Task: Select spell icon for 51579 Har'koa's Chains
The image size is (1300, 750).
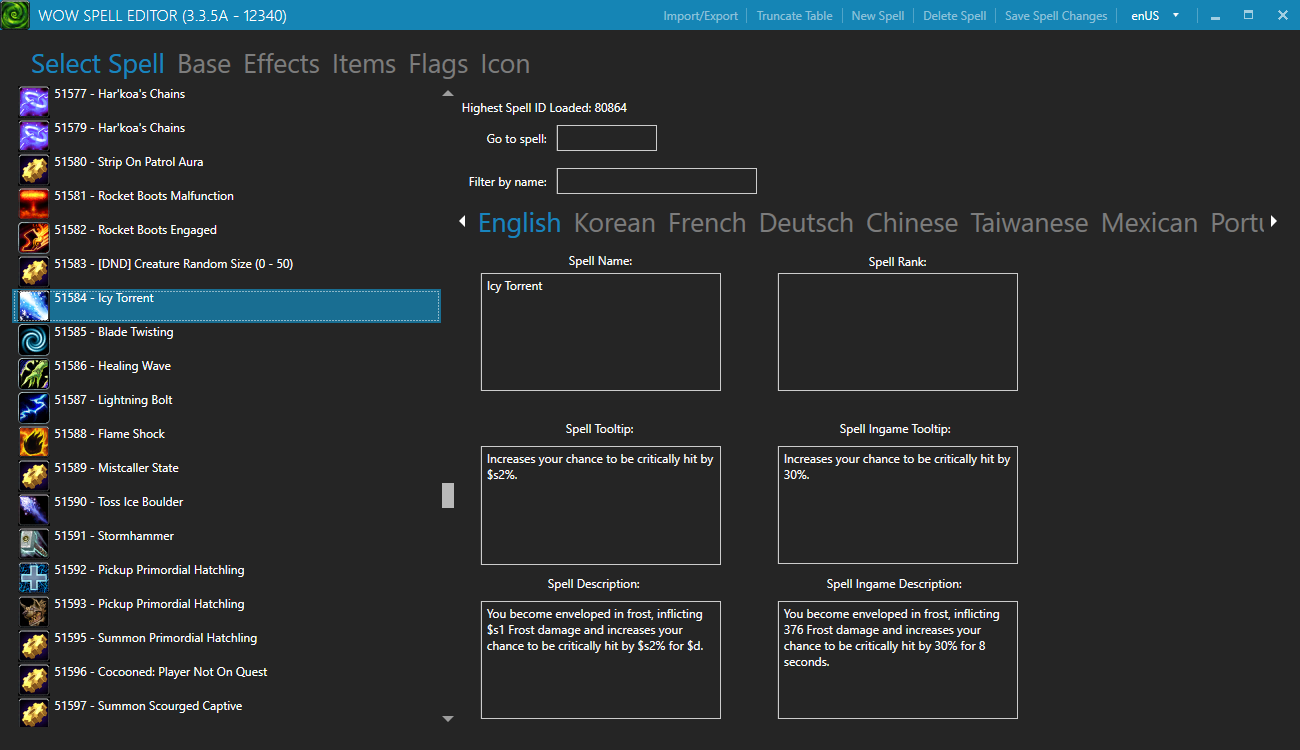Action: click(34, 135)
